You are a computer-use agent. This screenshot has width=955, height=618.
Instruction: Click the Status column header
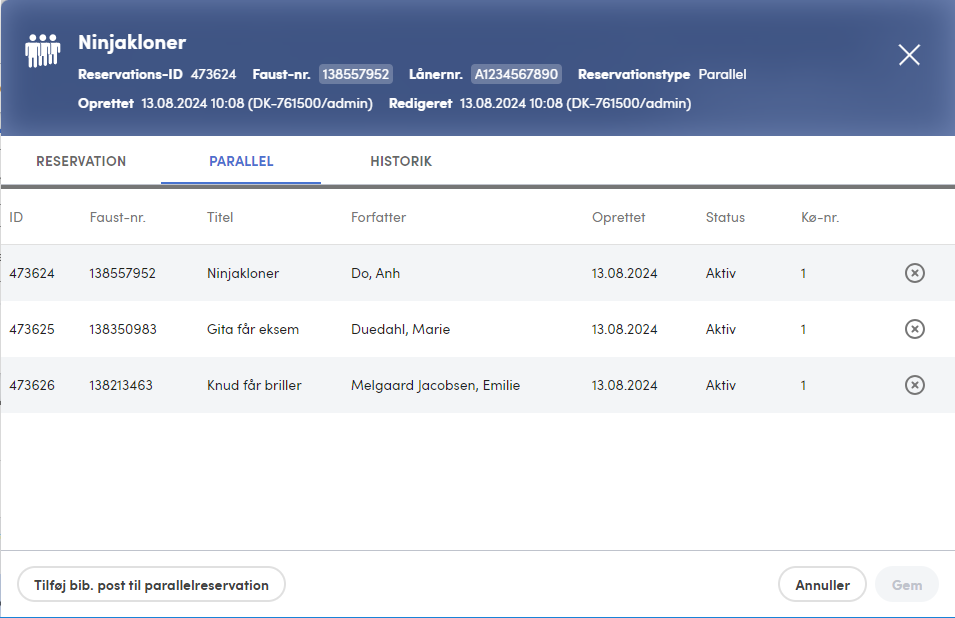725,217
